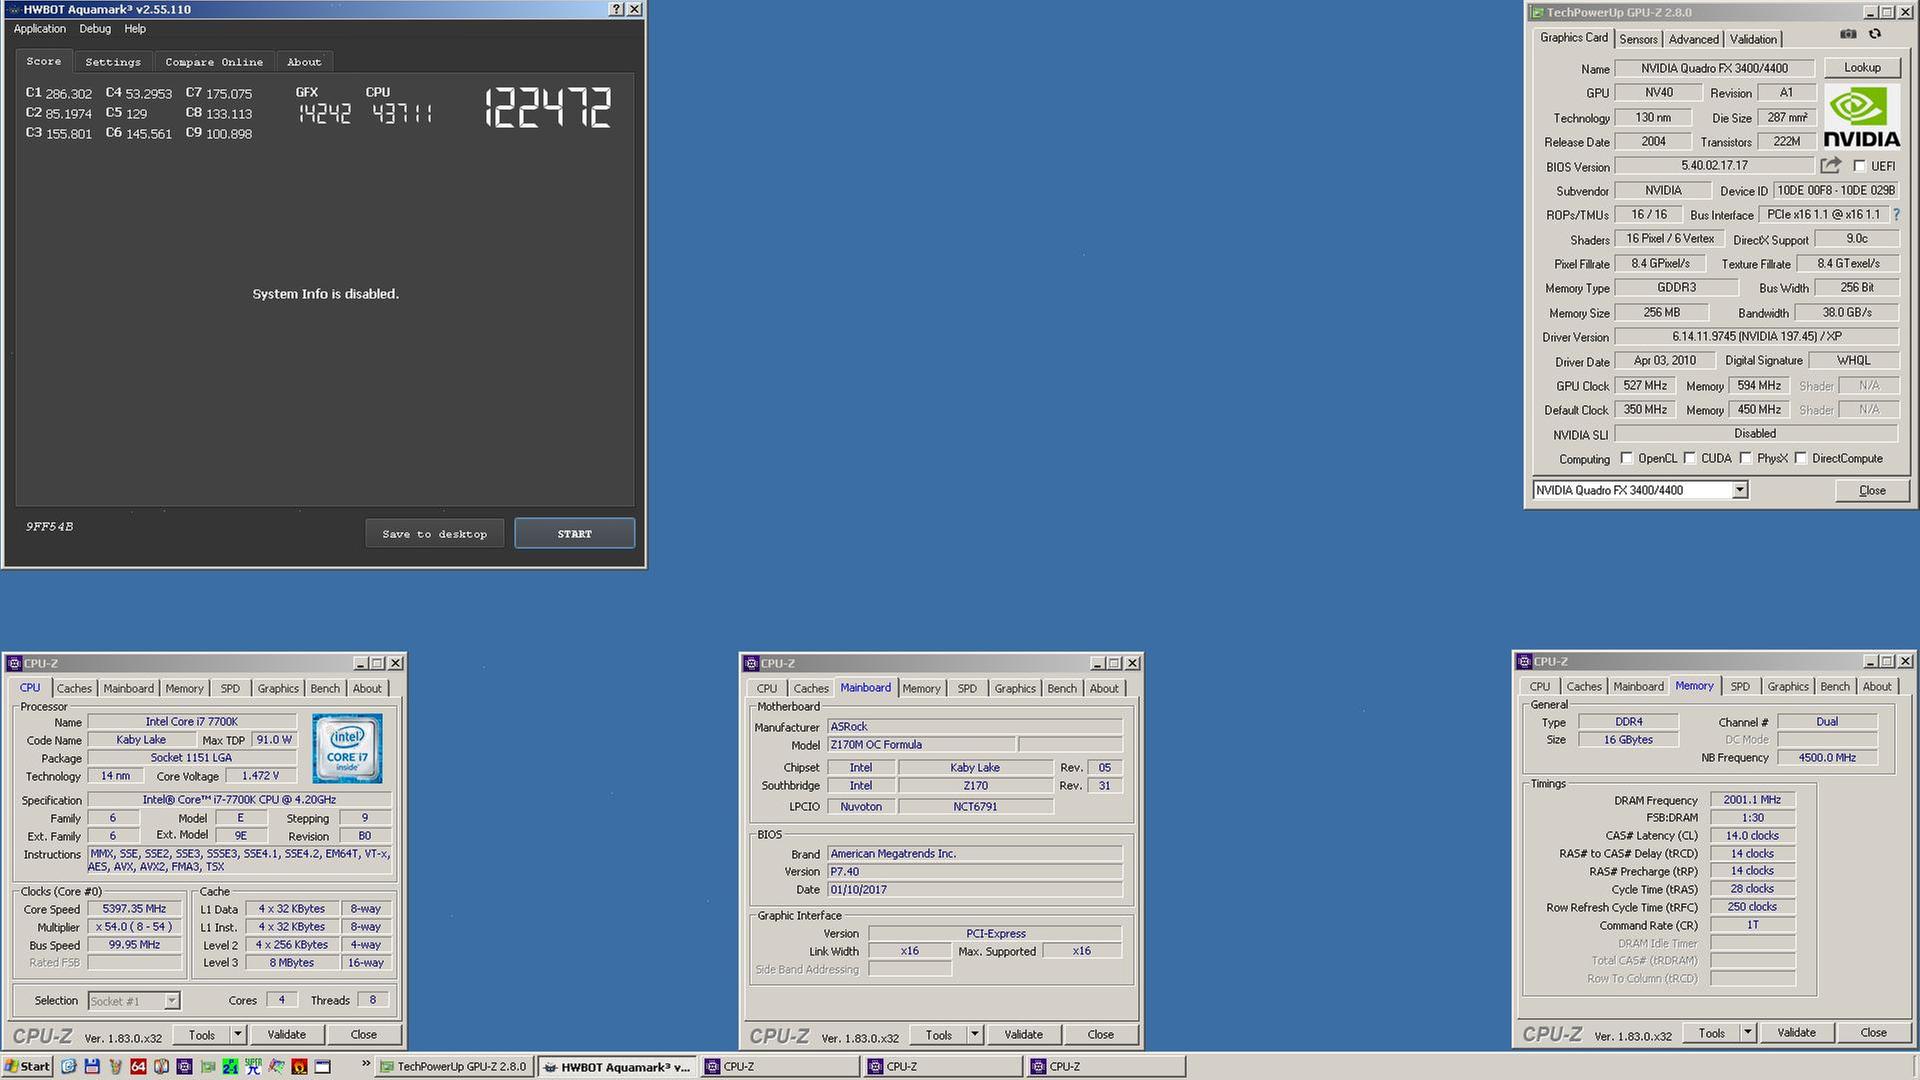Click Close button in GPU-Z
The image size is (1920, 1080).
point(1872,490)
